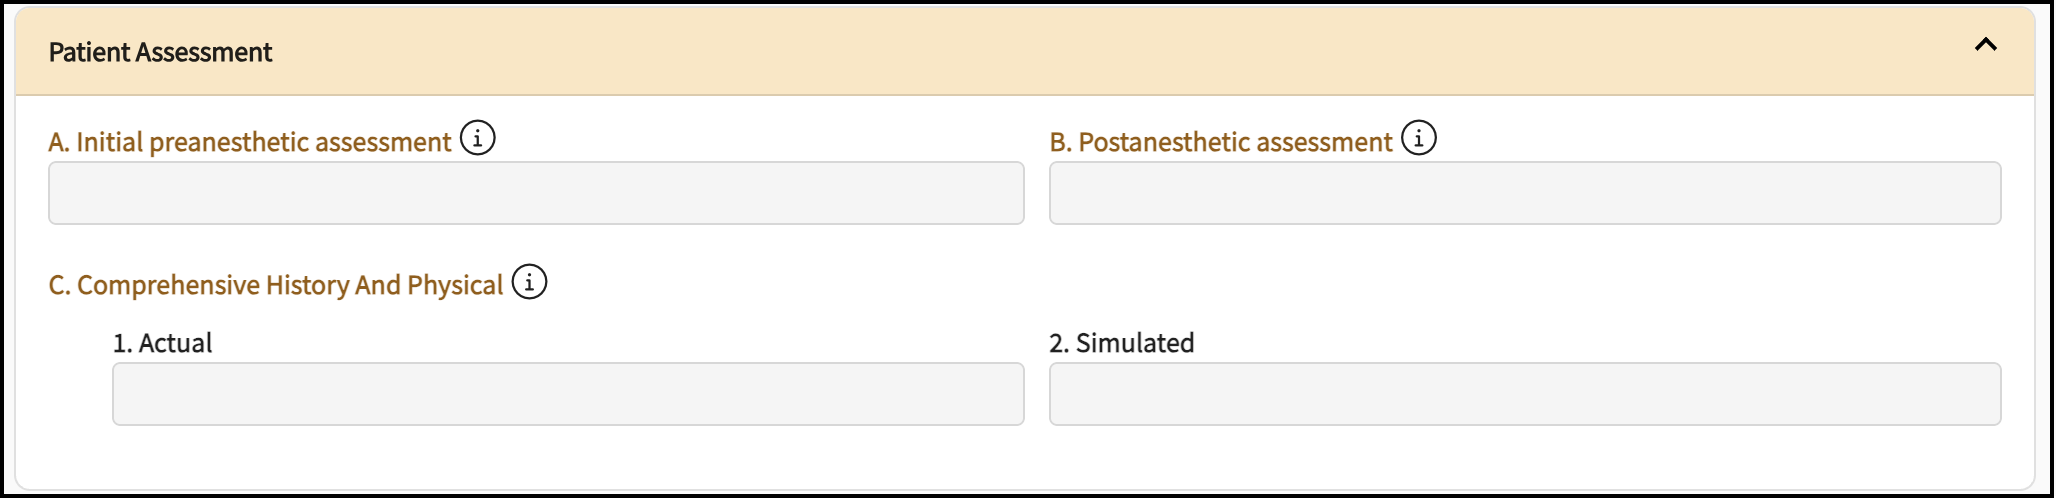Select the Actual history and physical field
The height and width of the screenshot is (498, 2056).
[x=568, y=394]
